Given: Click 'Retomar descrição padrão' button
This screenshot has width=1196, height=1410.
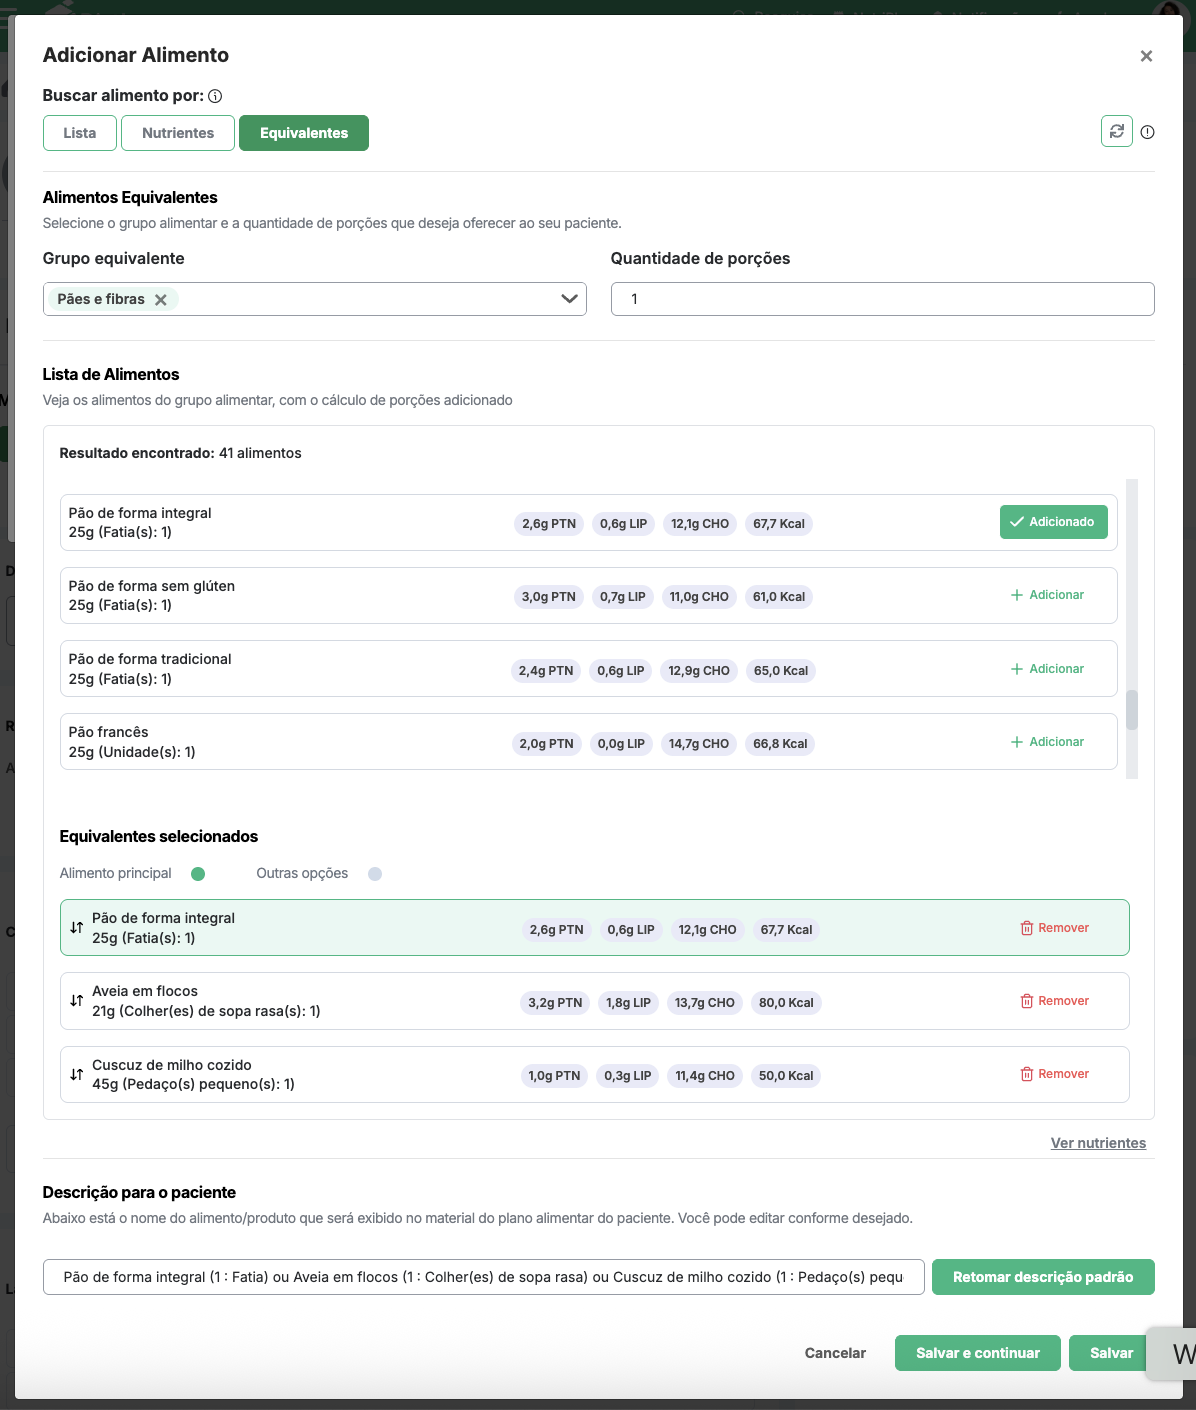Looking at the screenshot, I should pyautogui.click(x=1043, y=1277).
